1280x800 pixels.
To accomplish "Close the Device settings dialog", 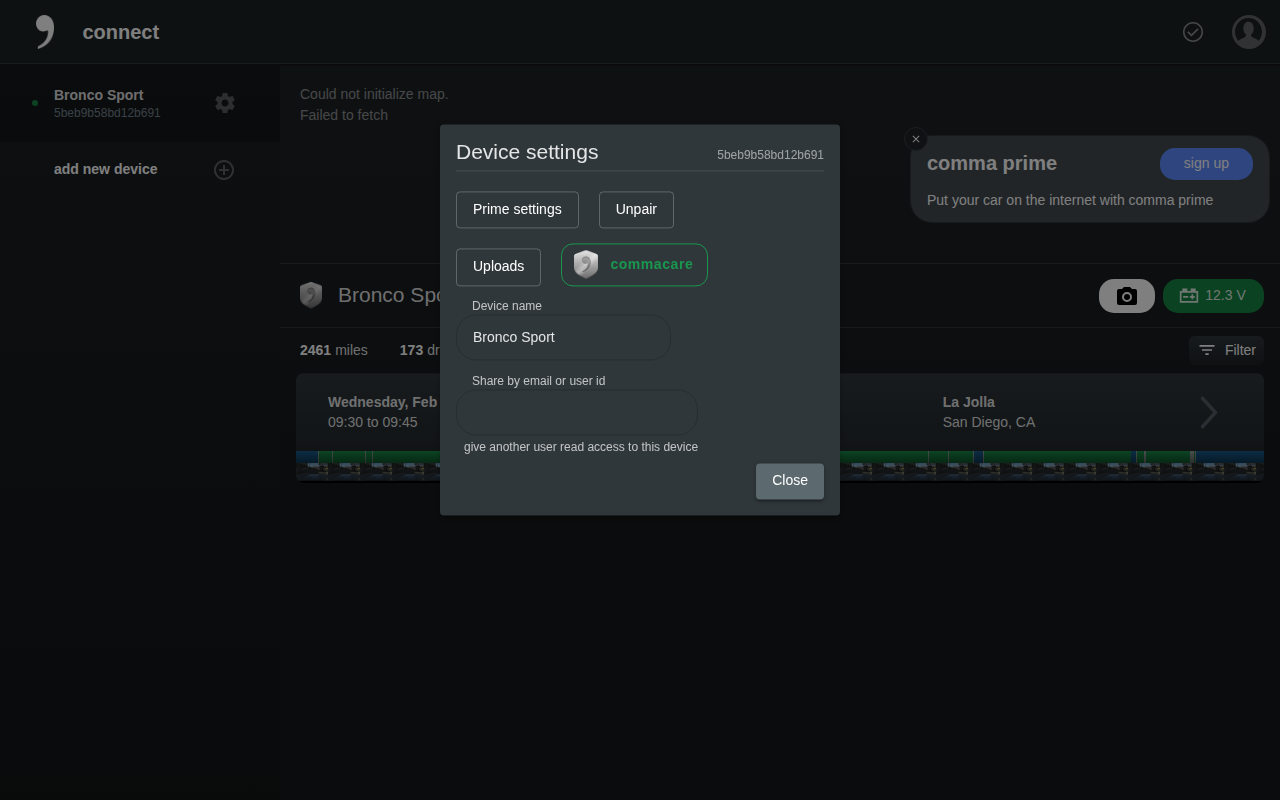I will tap(790, 481).
